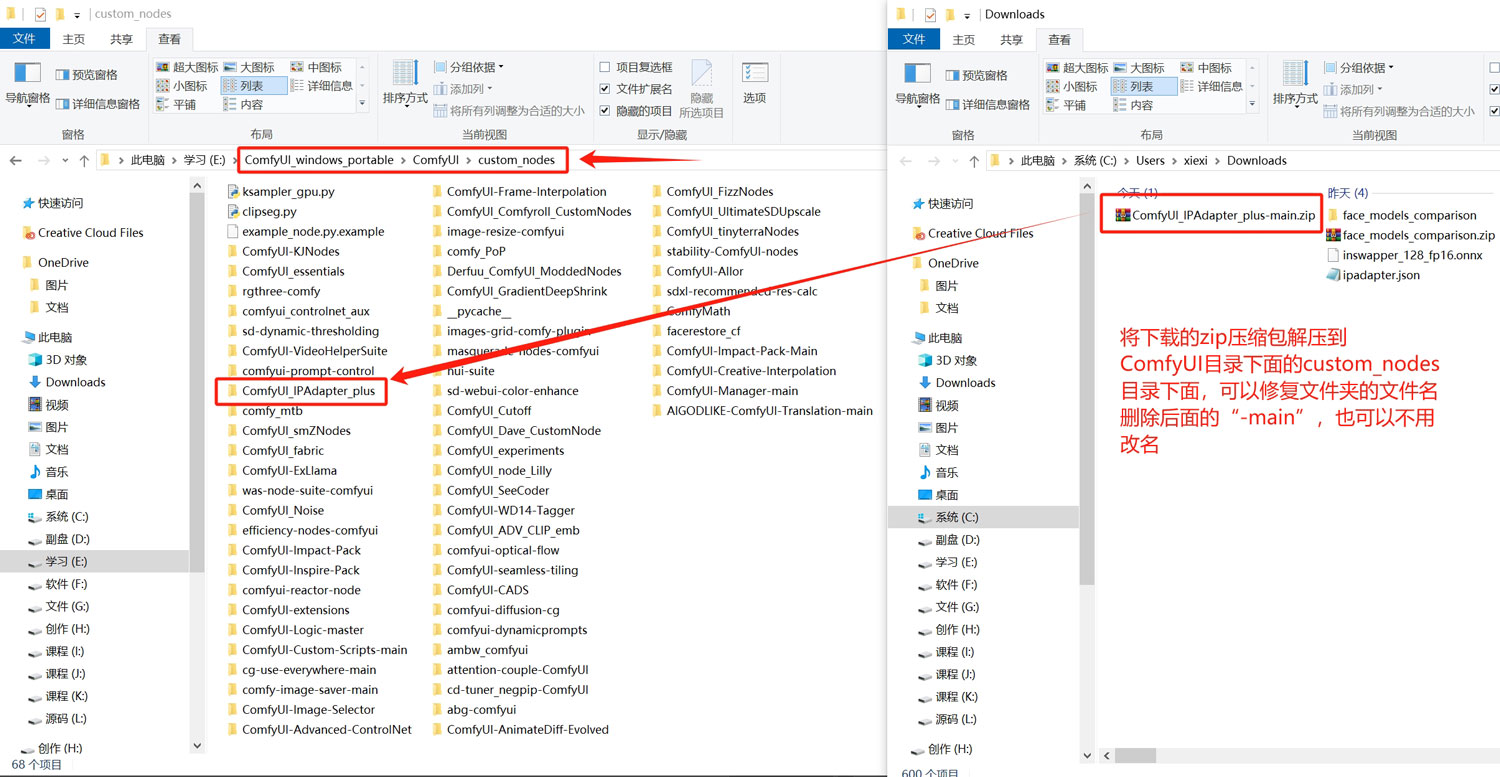Open 排序方式 menu in custom_nodes window

click(x=405, y=84)
